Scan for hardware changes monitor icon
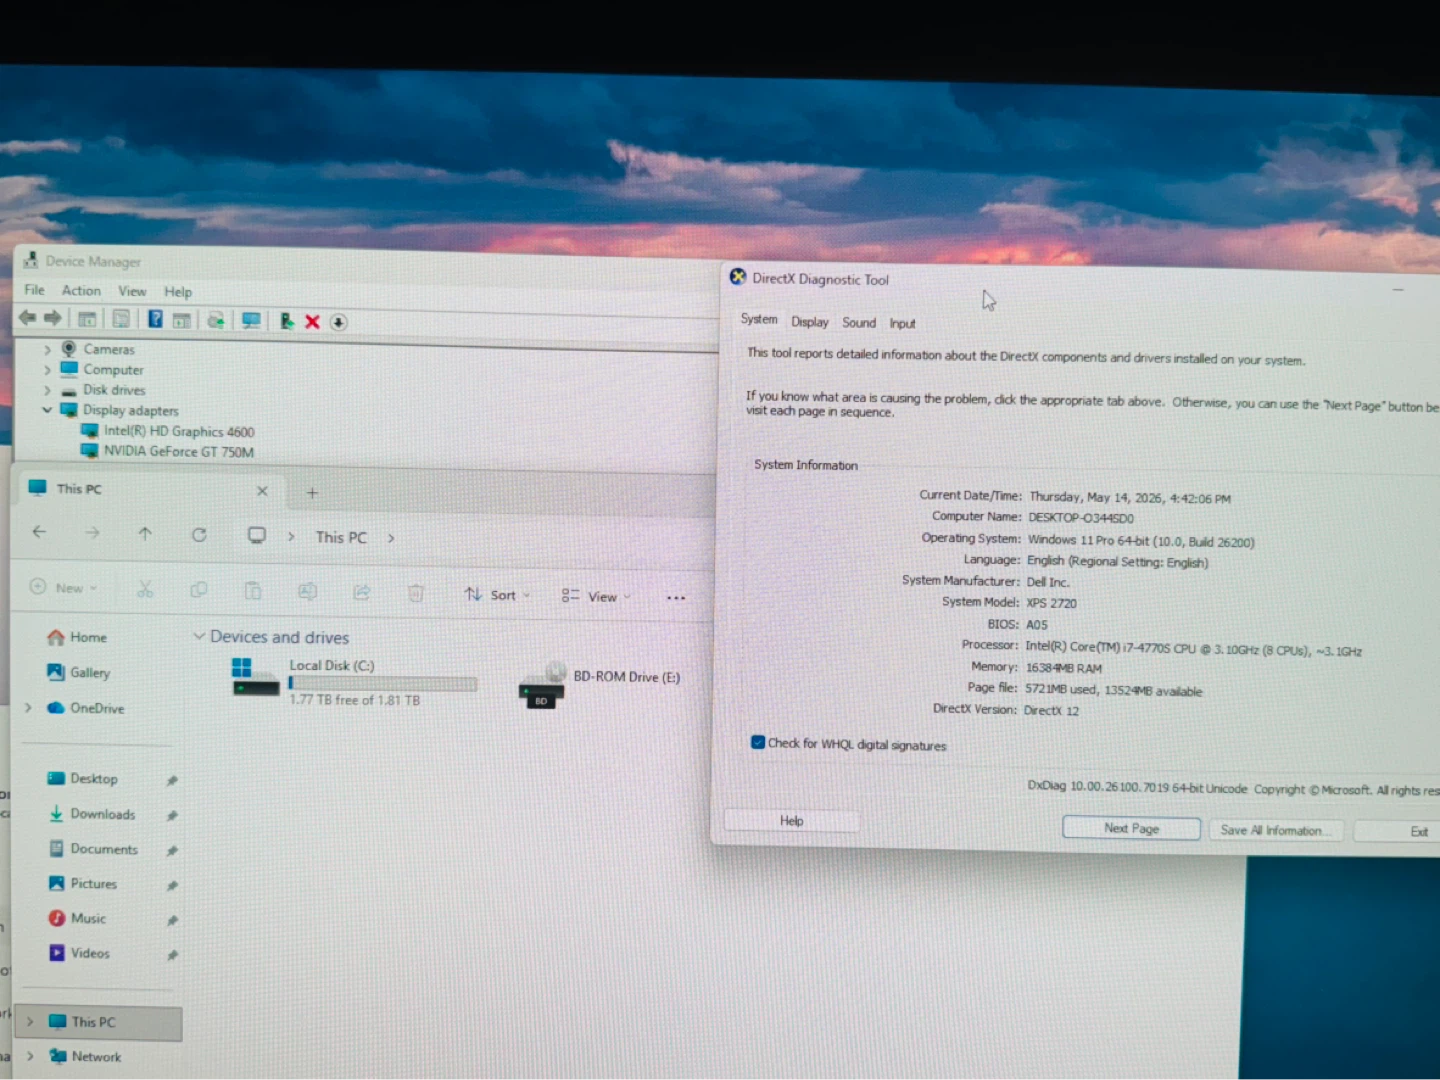 coord(251,320)
